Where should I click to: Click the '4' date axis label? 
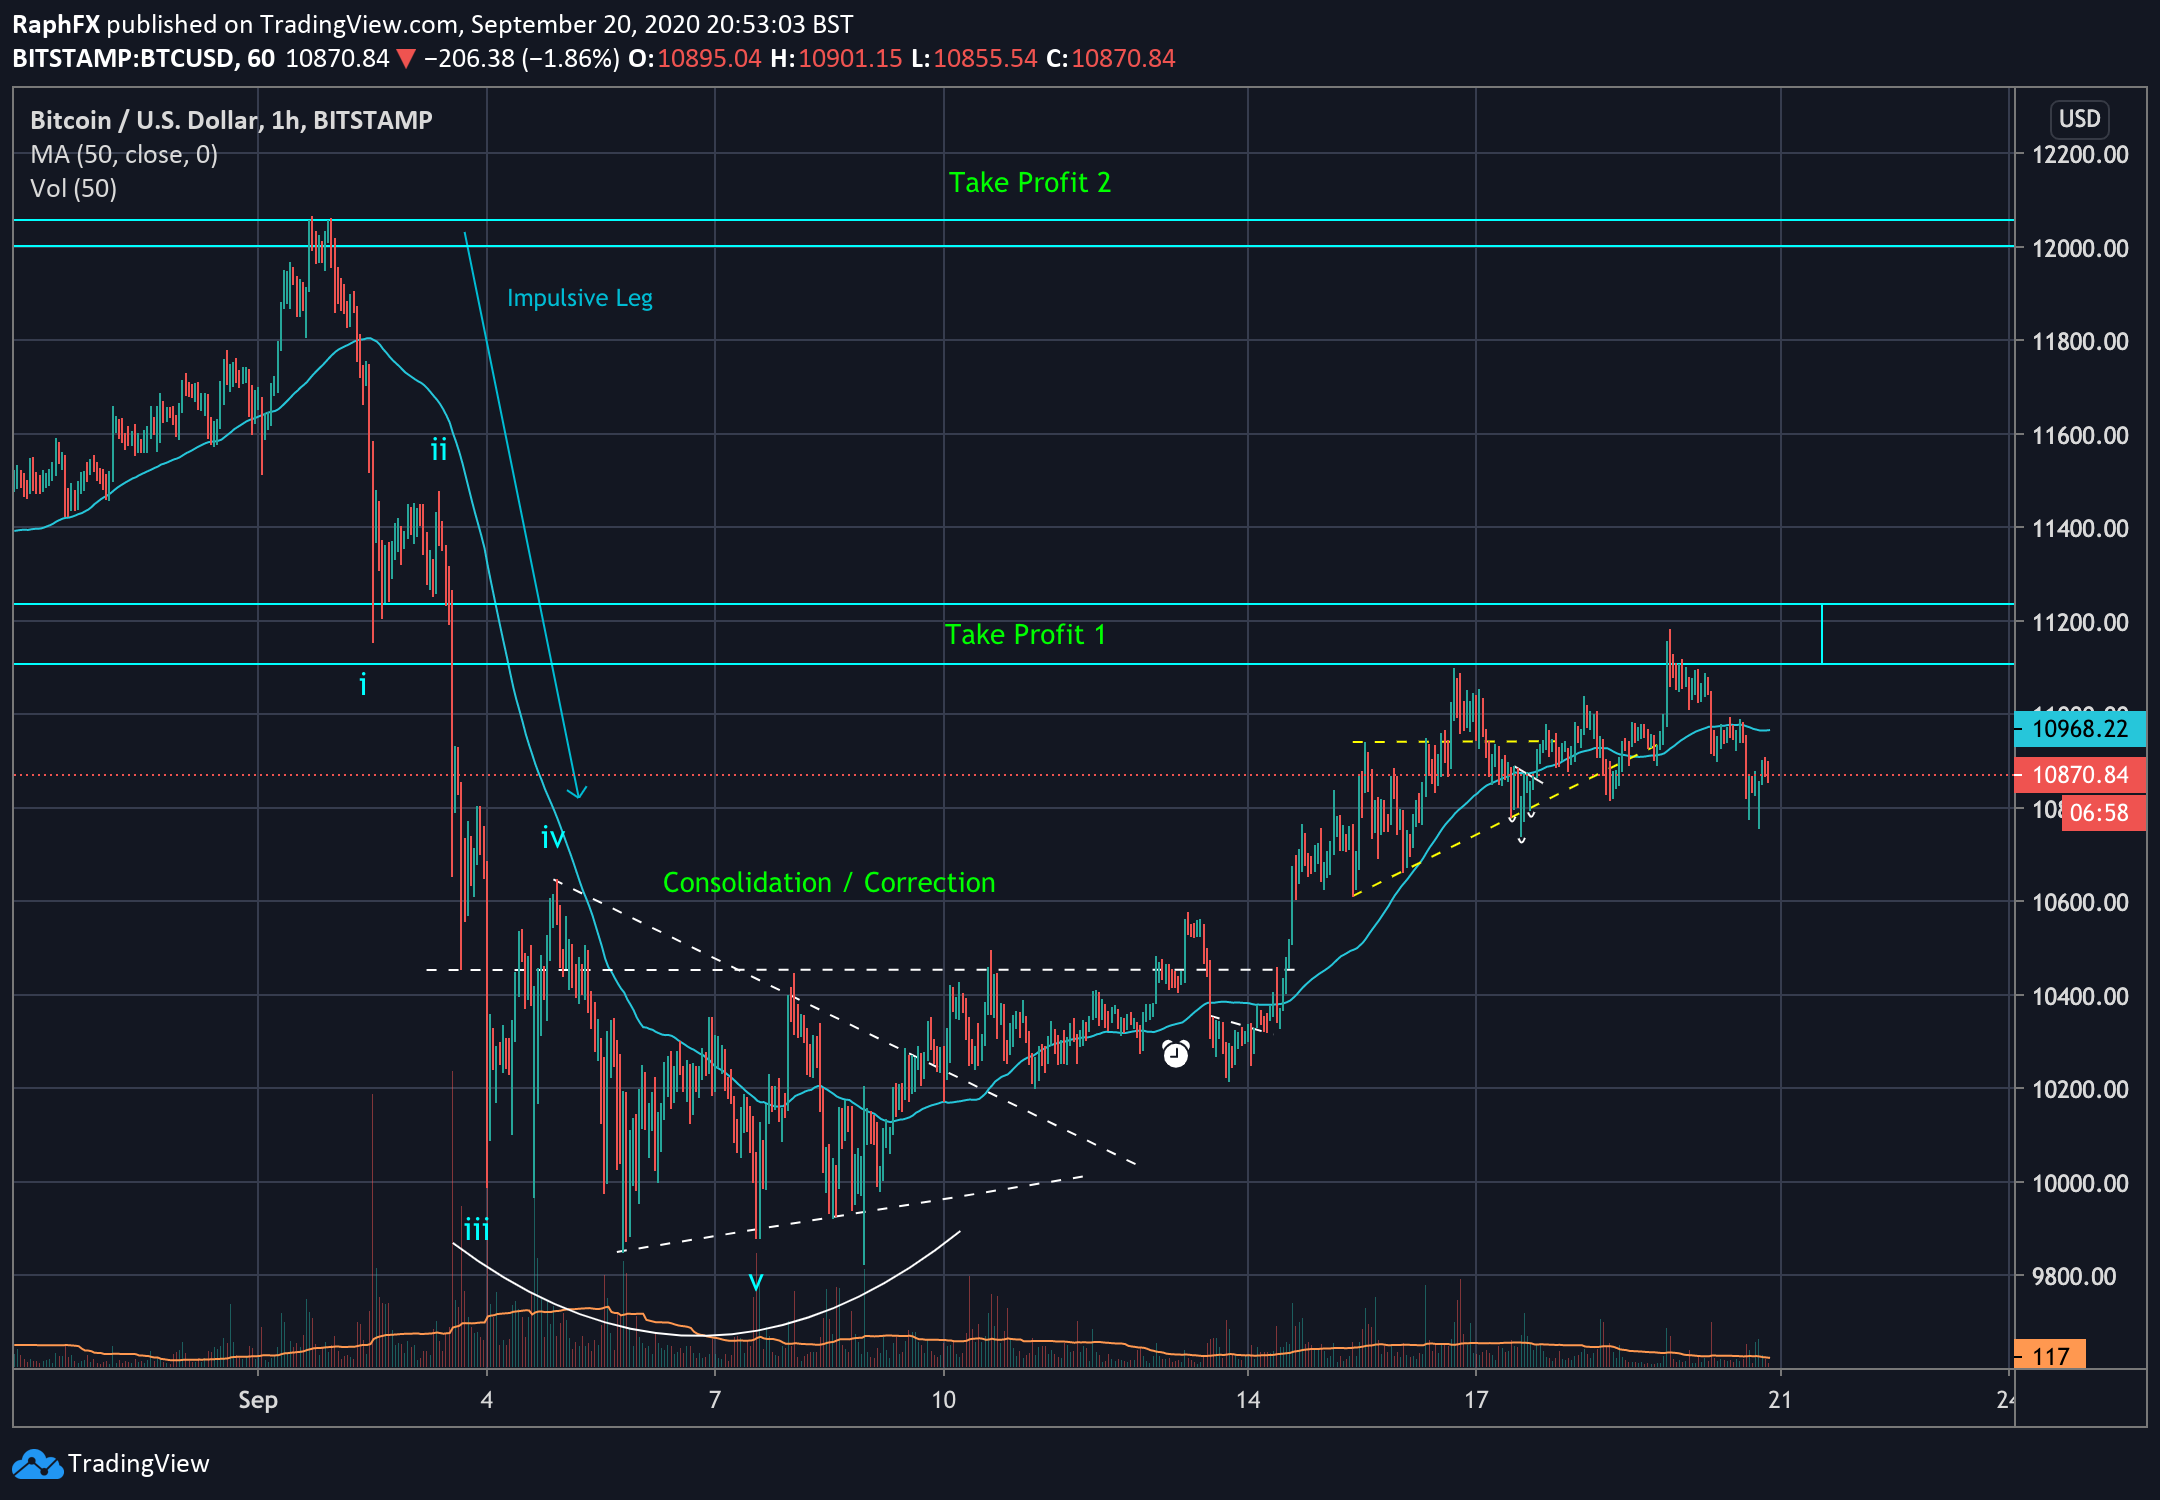[487, 1400]
